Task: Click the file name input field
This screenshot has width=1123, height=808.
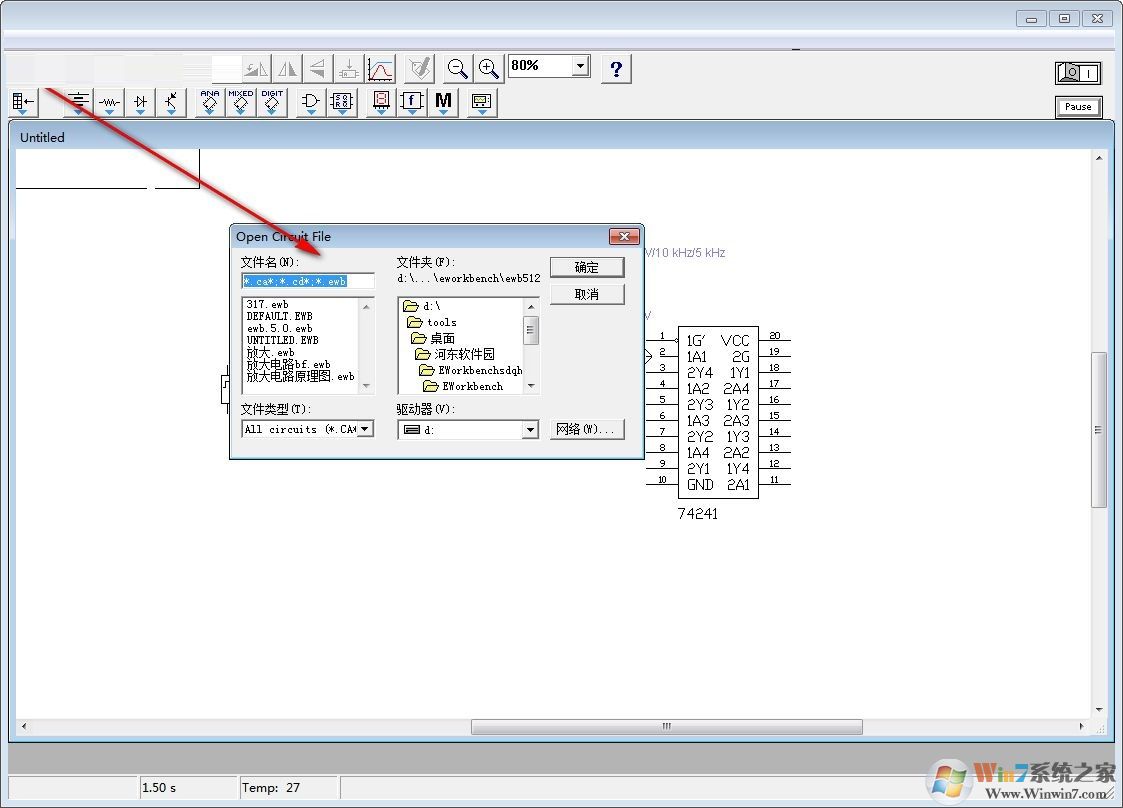Action: click(308, 281)
